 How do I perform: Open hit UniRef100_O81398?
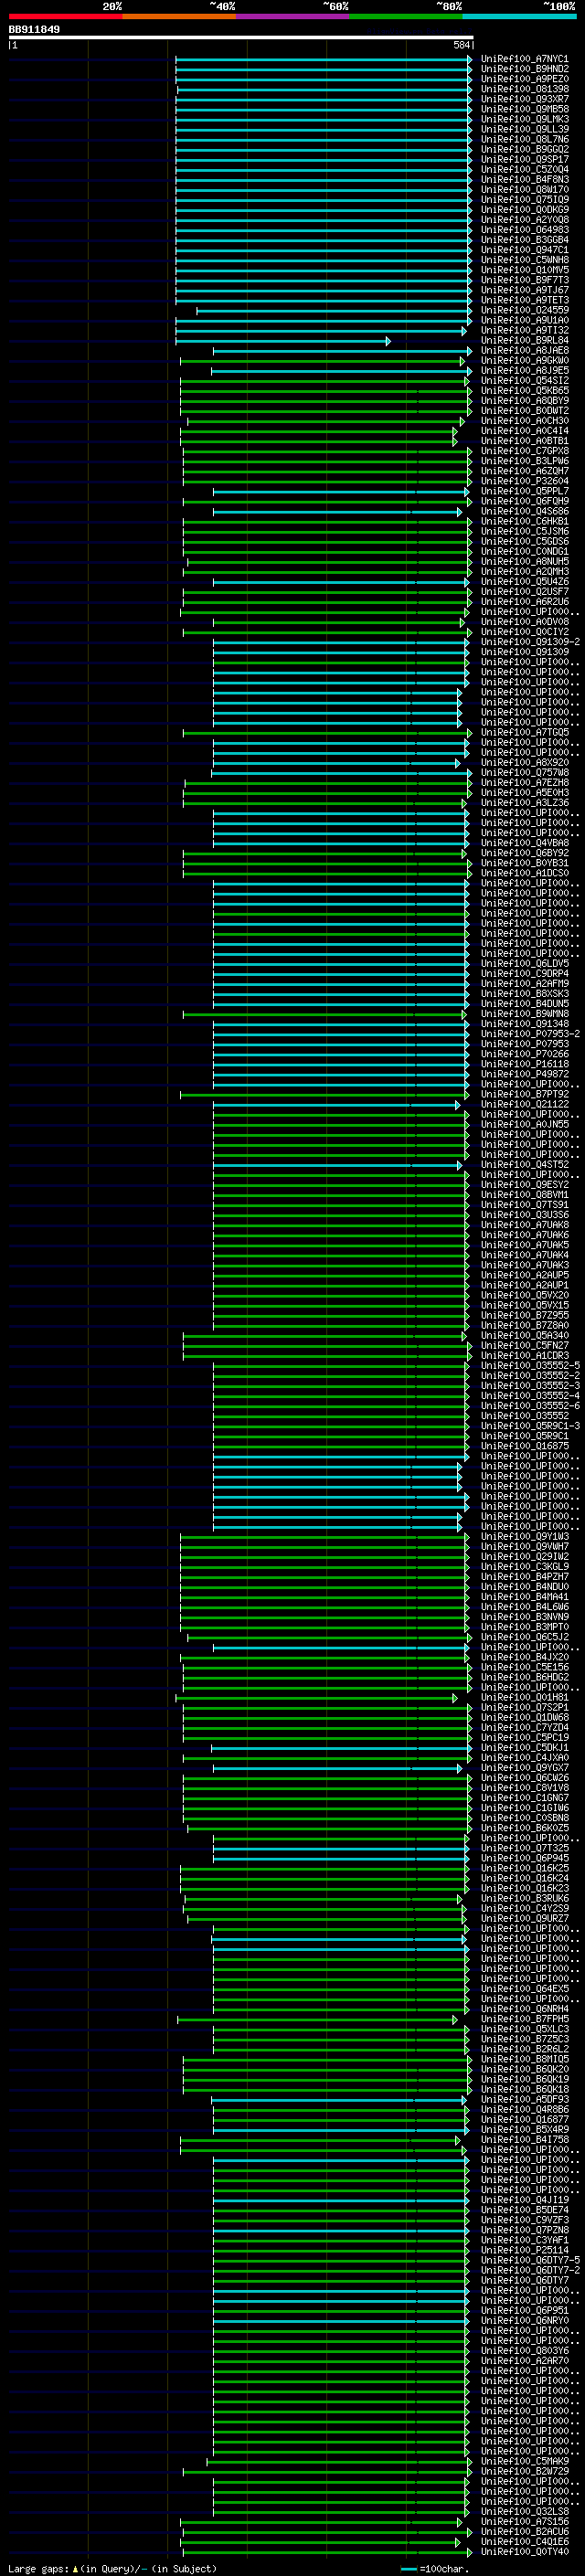pyautogui.click(x=524, y=89)
